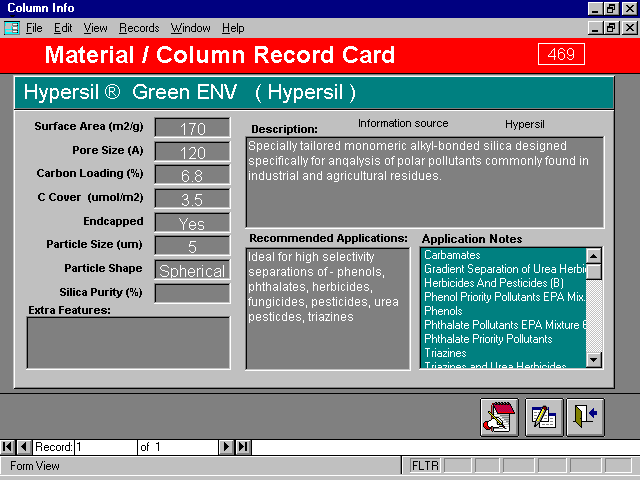Click the Application Notes scroll down arrow
The height and width of the screenshot is (480, 640).
click(593, 360)
